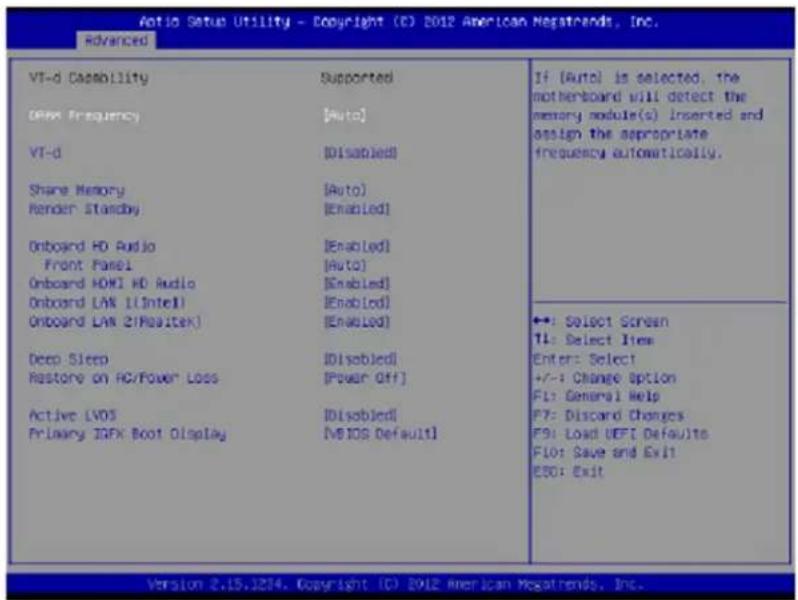
Task: Click the F1: General Help hint
Action: pos(596,396)
